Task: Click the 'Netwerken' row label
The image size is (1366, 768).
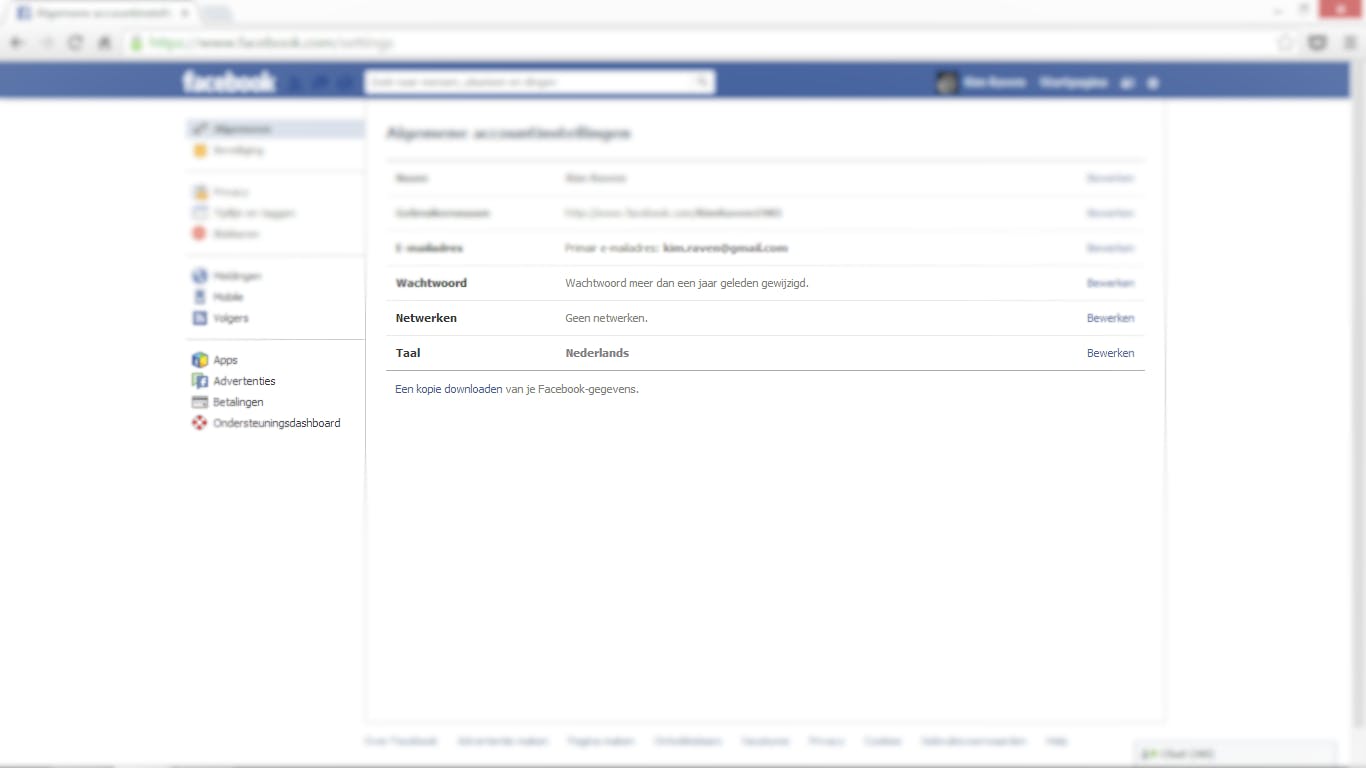Action: (426, 318)
